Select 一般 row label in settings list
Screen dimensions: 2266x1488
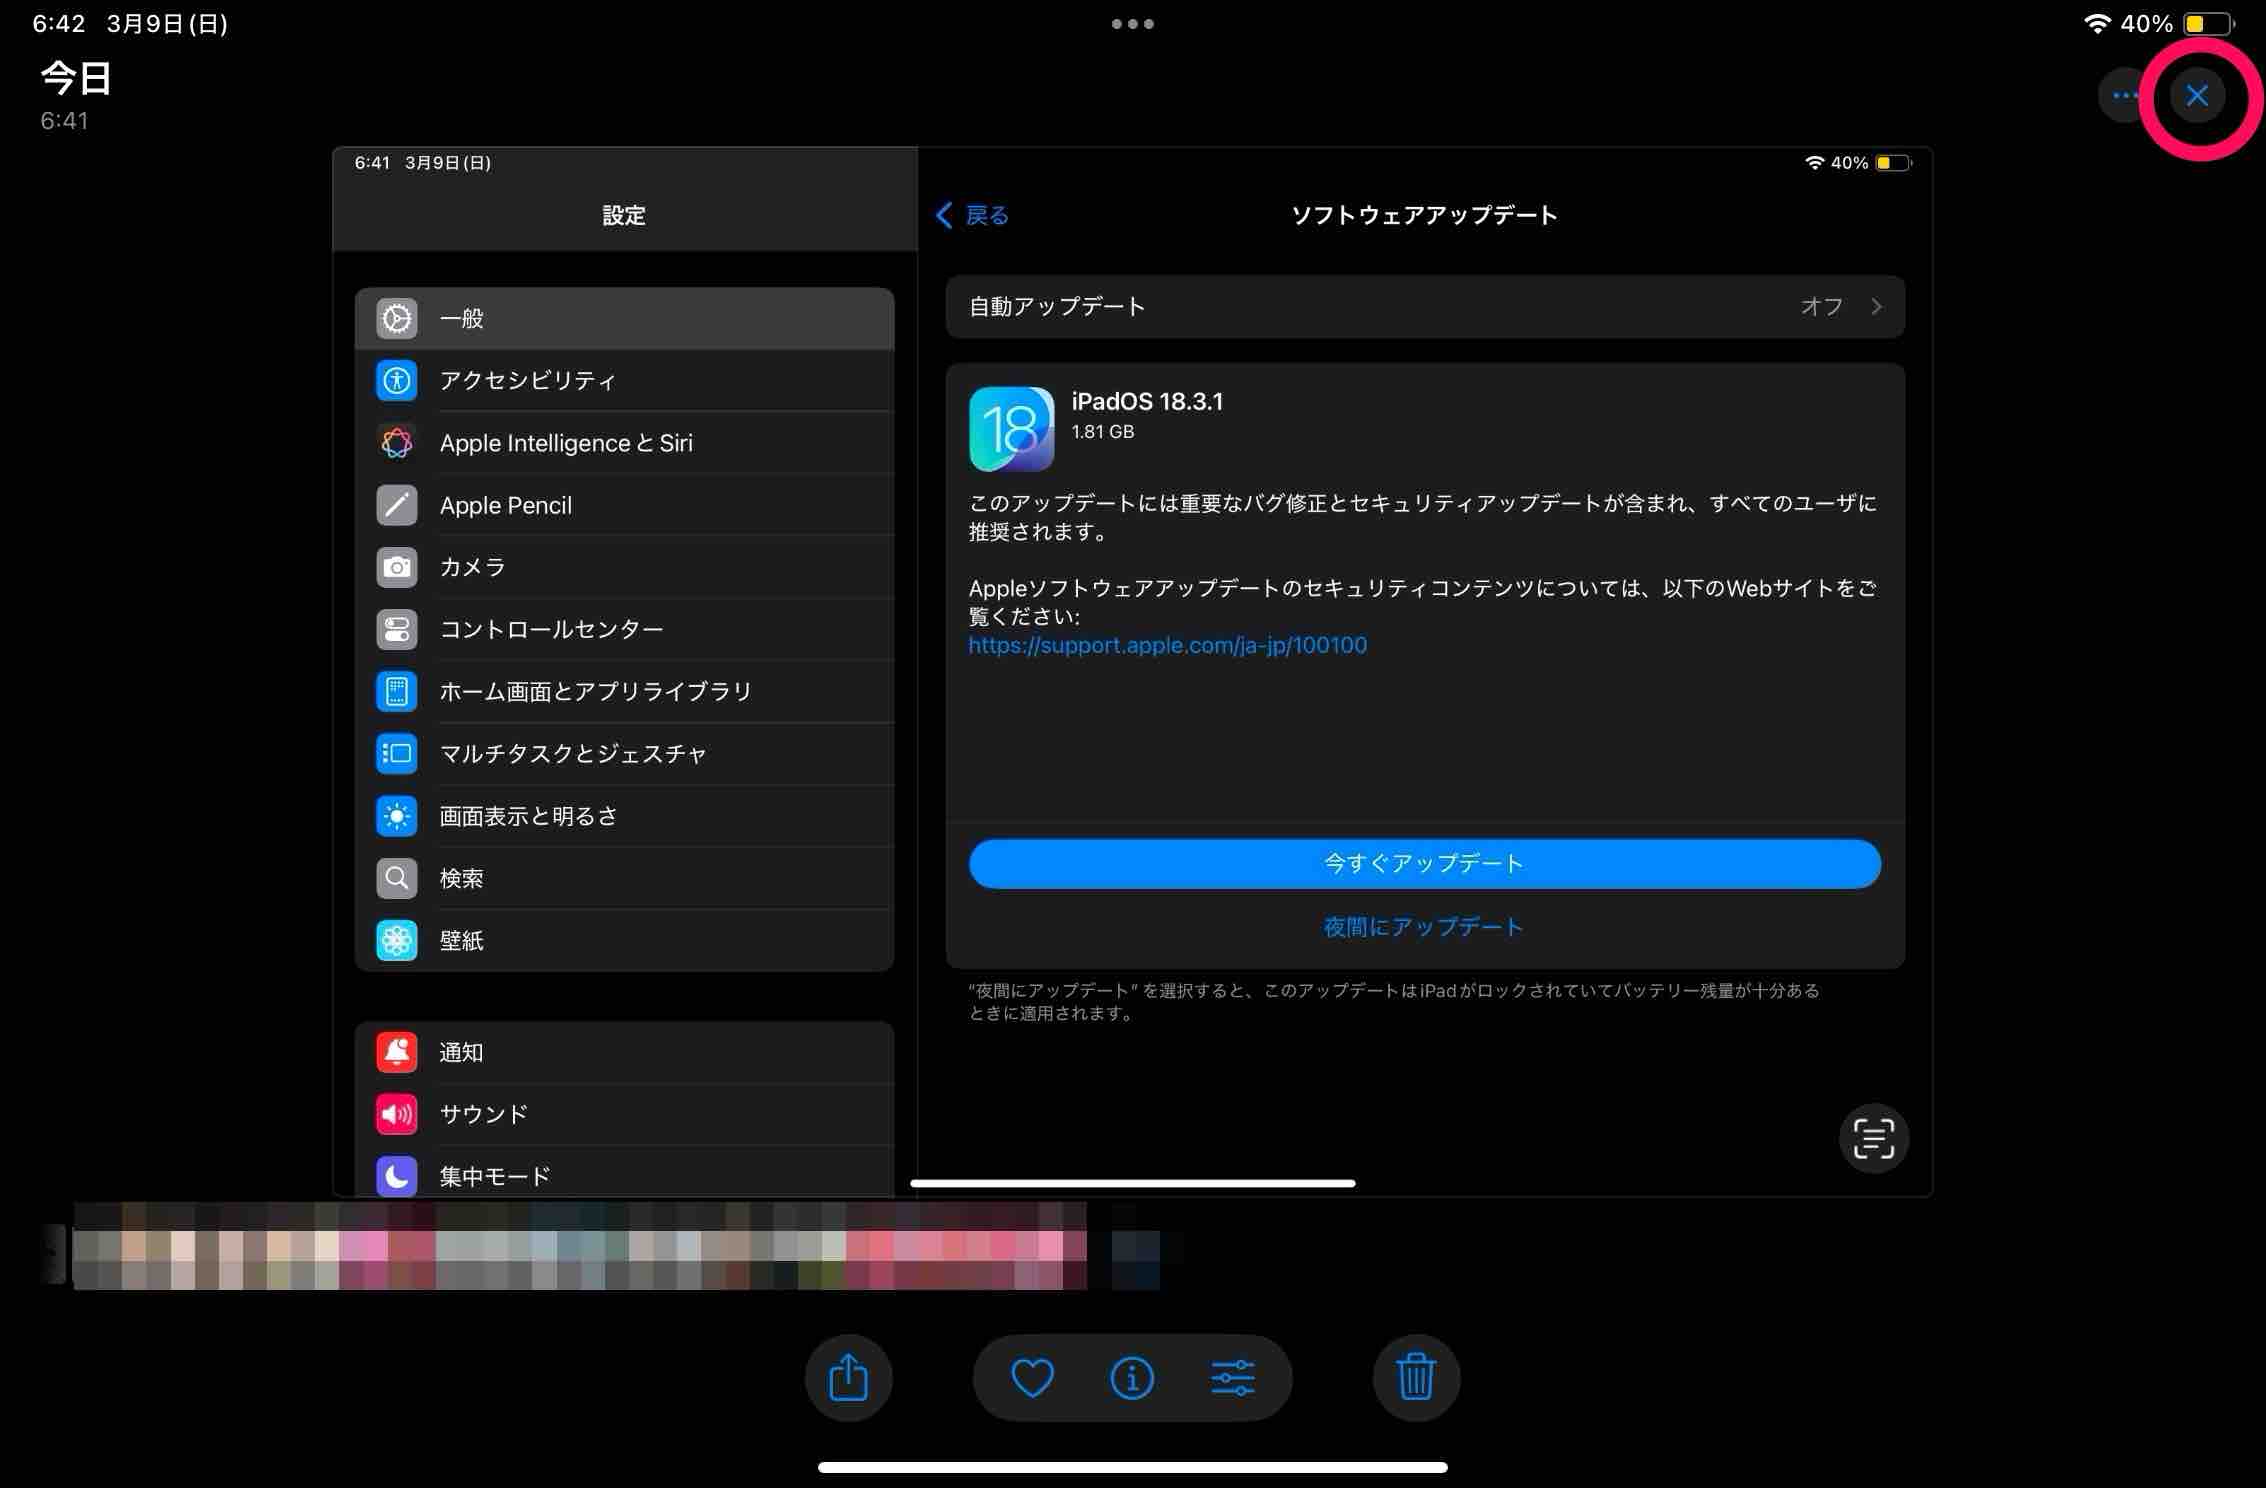coord(462,318)
